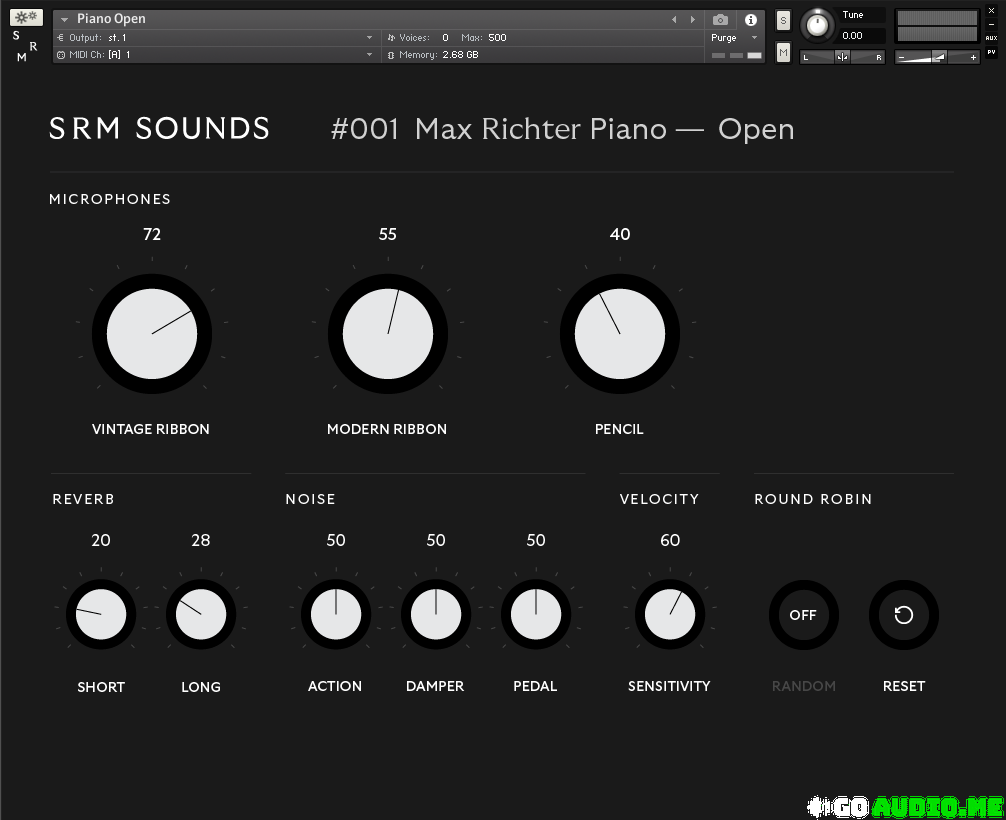The height and width of the screenshot is (820, 1006).
Task: Click the Action noise value 50
Action: (336, 540)
